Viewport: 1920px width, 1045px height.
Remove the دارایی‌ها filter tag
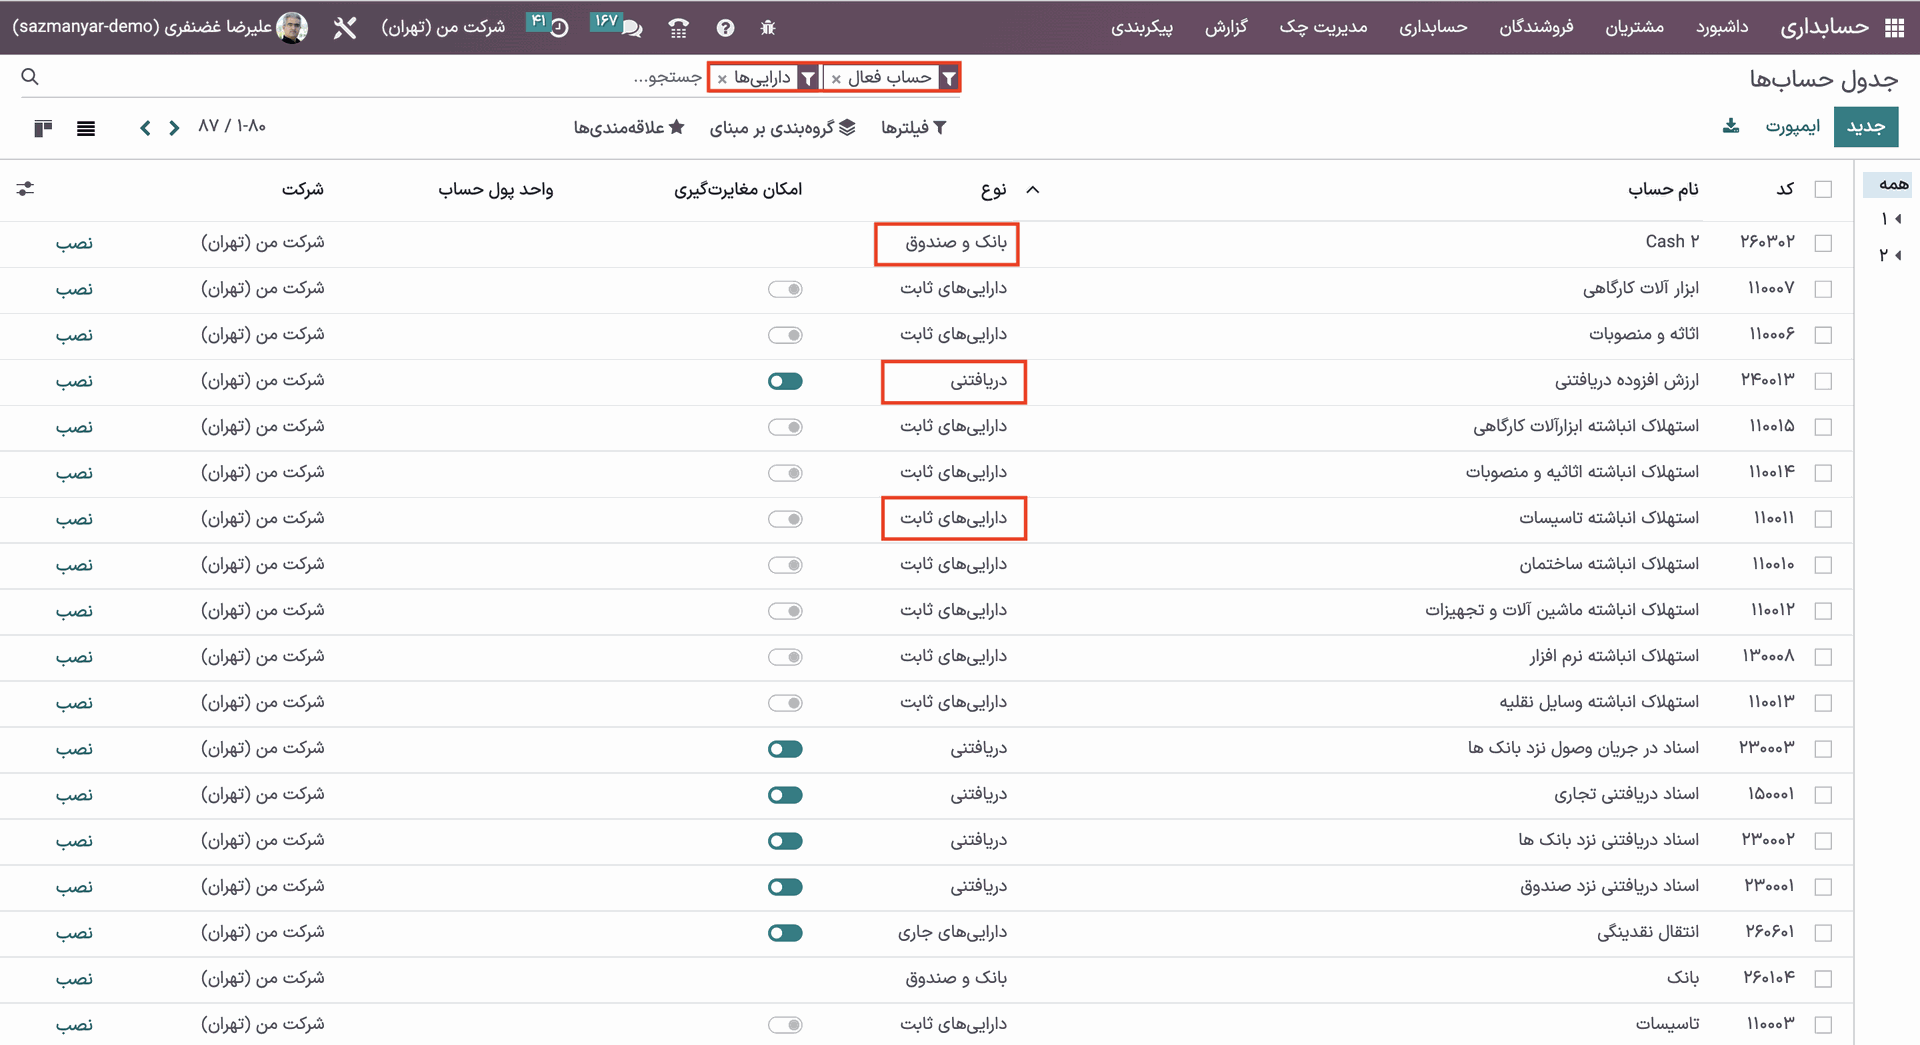point(722,79)
